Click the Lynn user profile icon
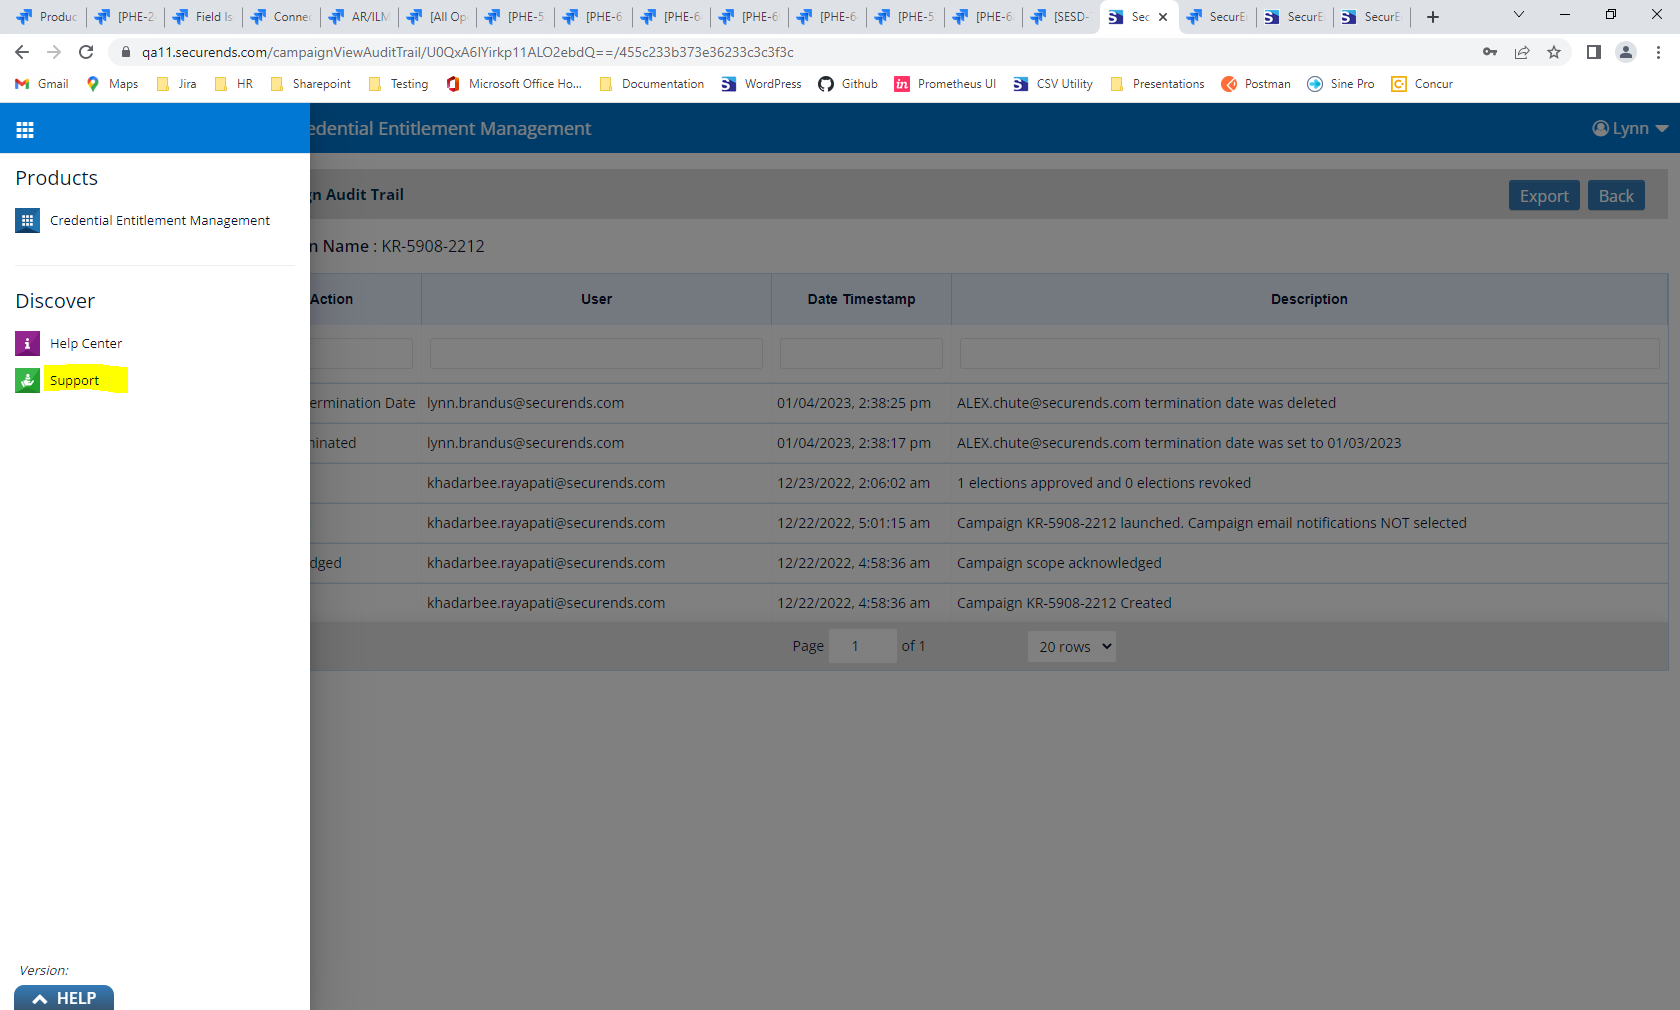This screenshot has width=1680, height=1010. (1601, 128)
